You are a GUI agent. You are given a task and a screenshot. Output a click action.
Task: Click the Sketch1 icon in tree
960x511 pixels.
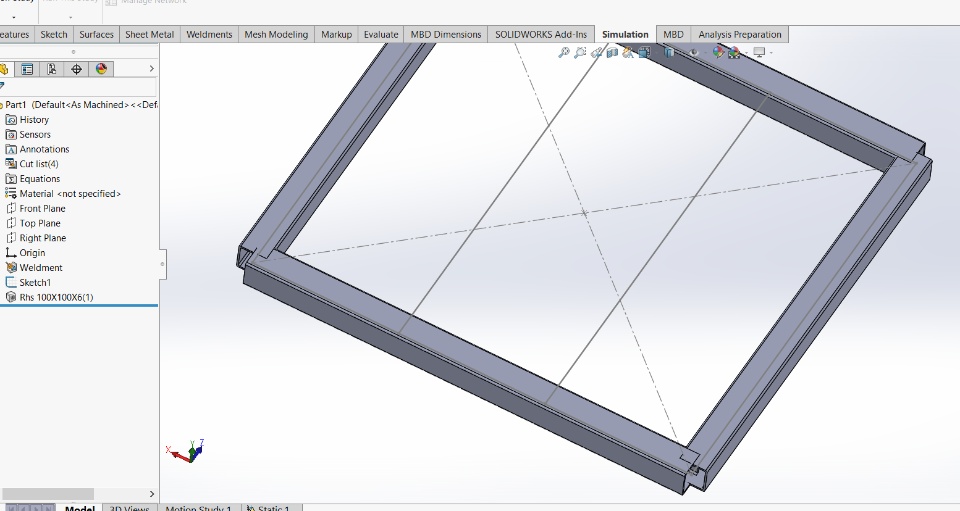point(10,283)
